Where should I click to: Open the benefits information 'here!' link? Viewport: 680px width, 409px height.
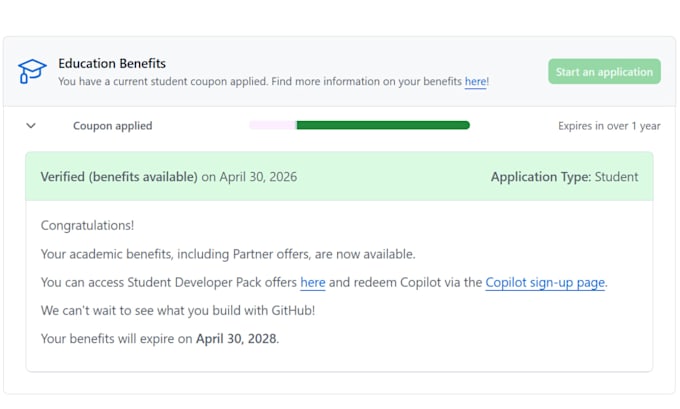(x=476, y=82)
